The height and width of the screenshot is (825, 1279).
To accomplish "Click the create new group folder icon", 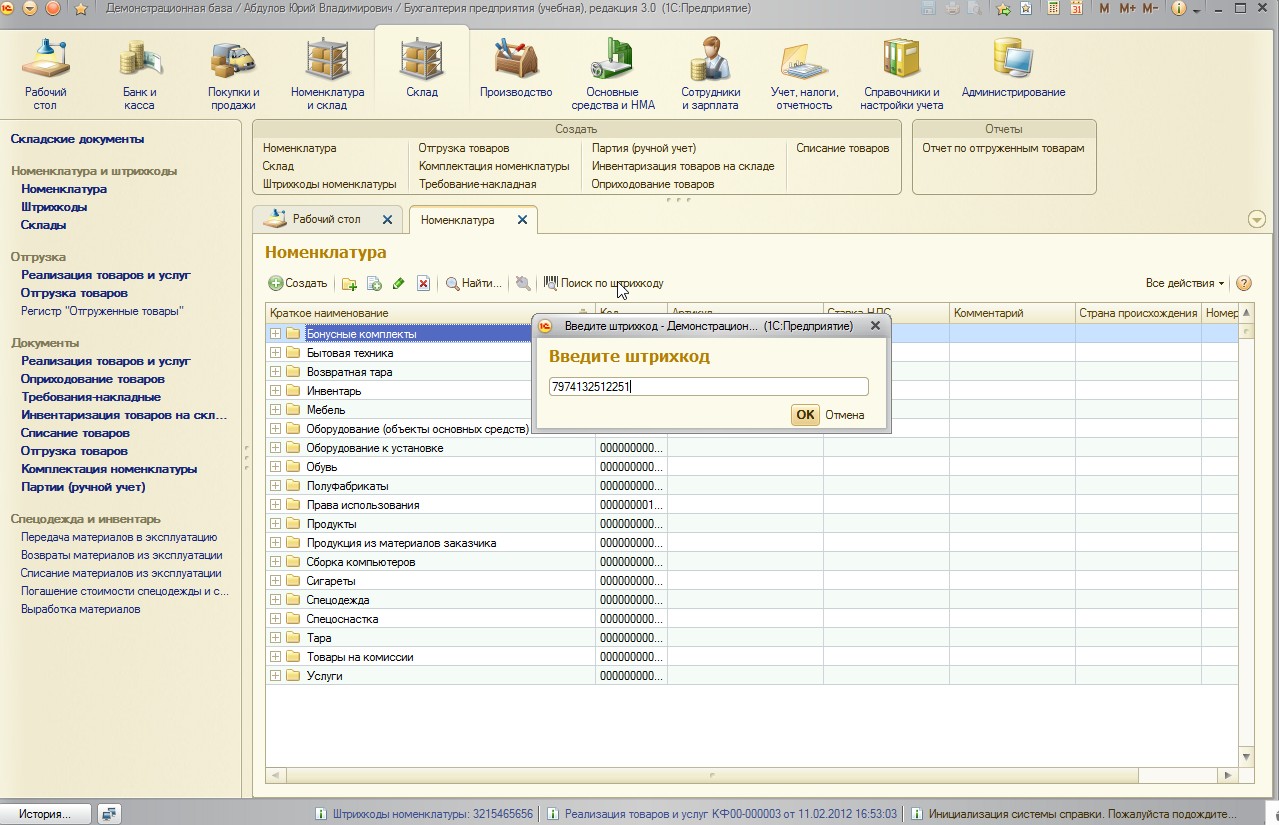I will pos(349,284).
